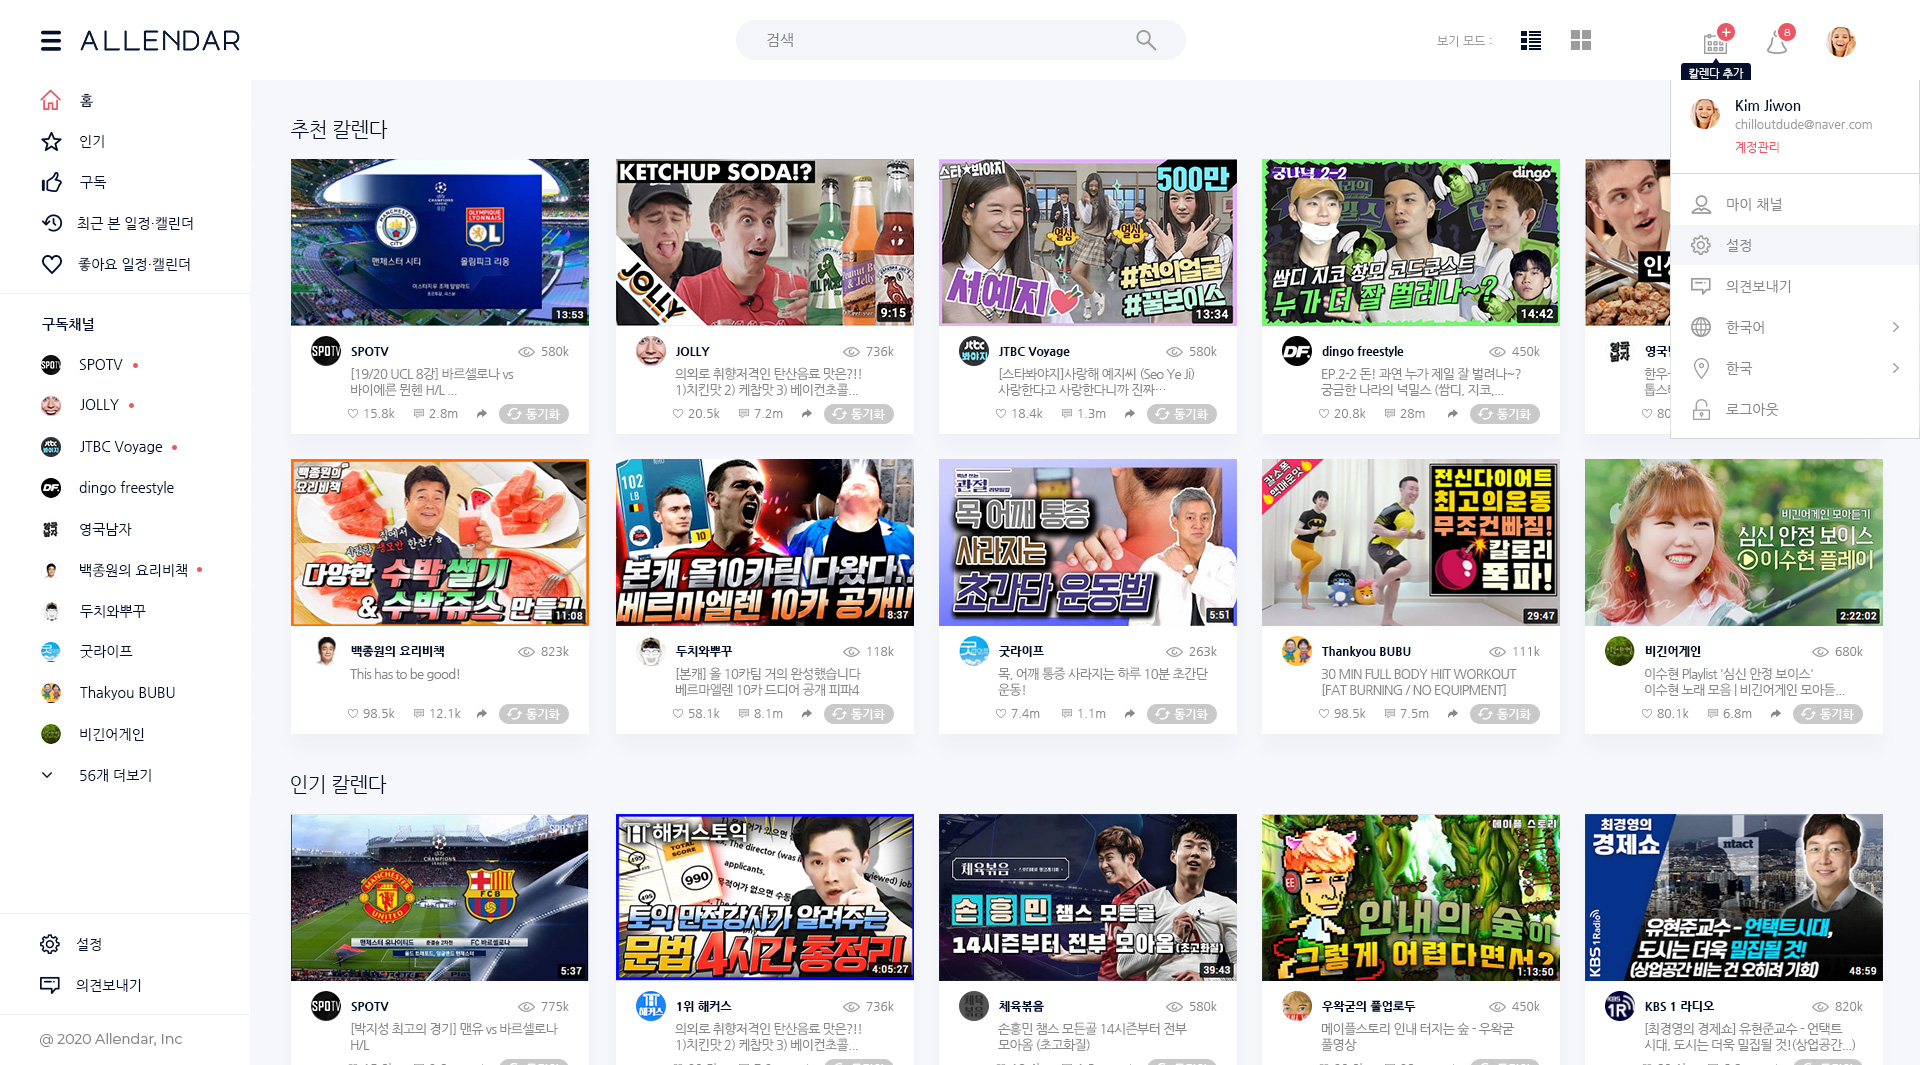This screenshot has width=1920, height=1065.
Task: Switch to list view mode
Action: pos(1531,40)
